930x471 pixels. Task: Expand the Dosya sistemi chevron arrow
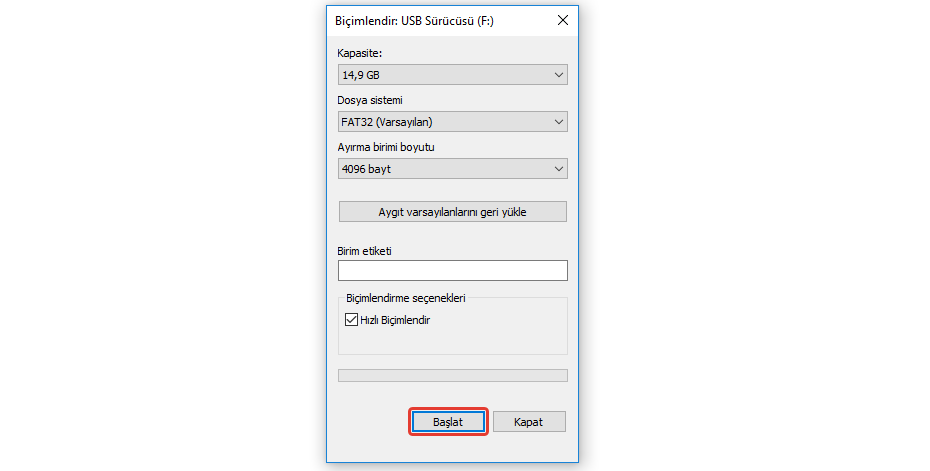click(558, 122)
